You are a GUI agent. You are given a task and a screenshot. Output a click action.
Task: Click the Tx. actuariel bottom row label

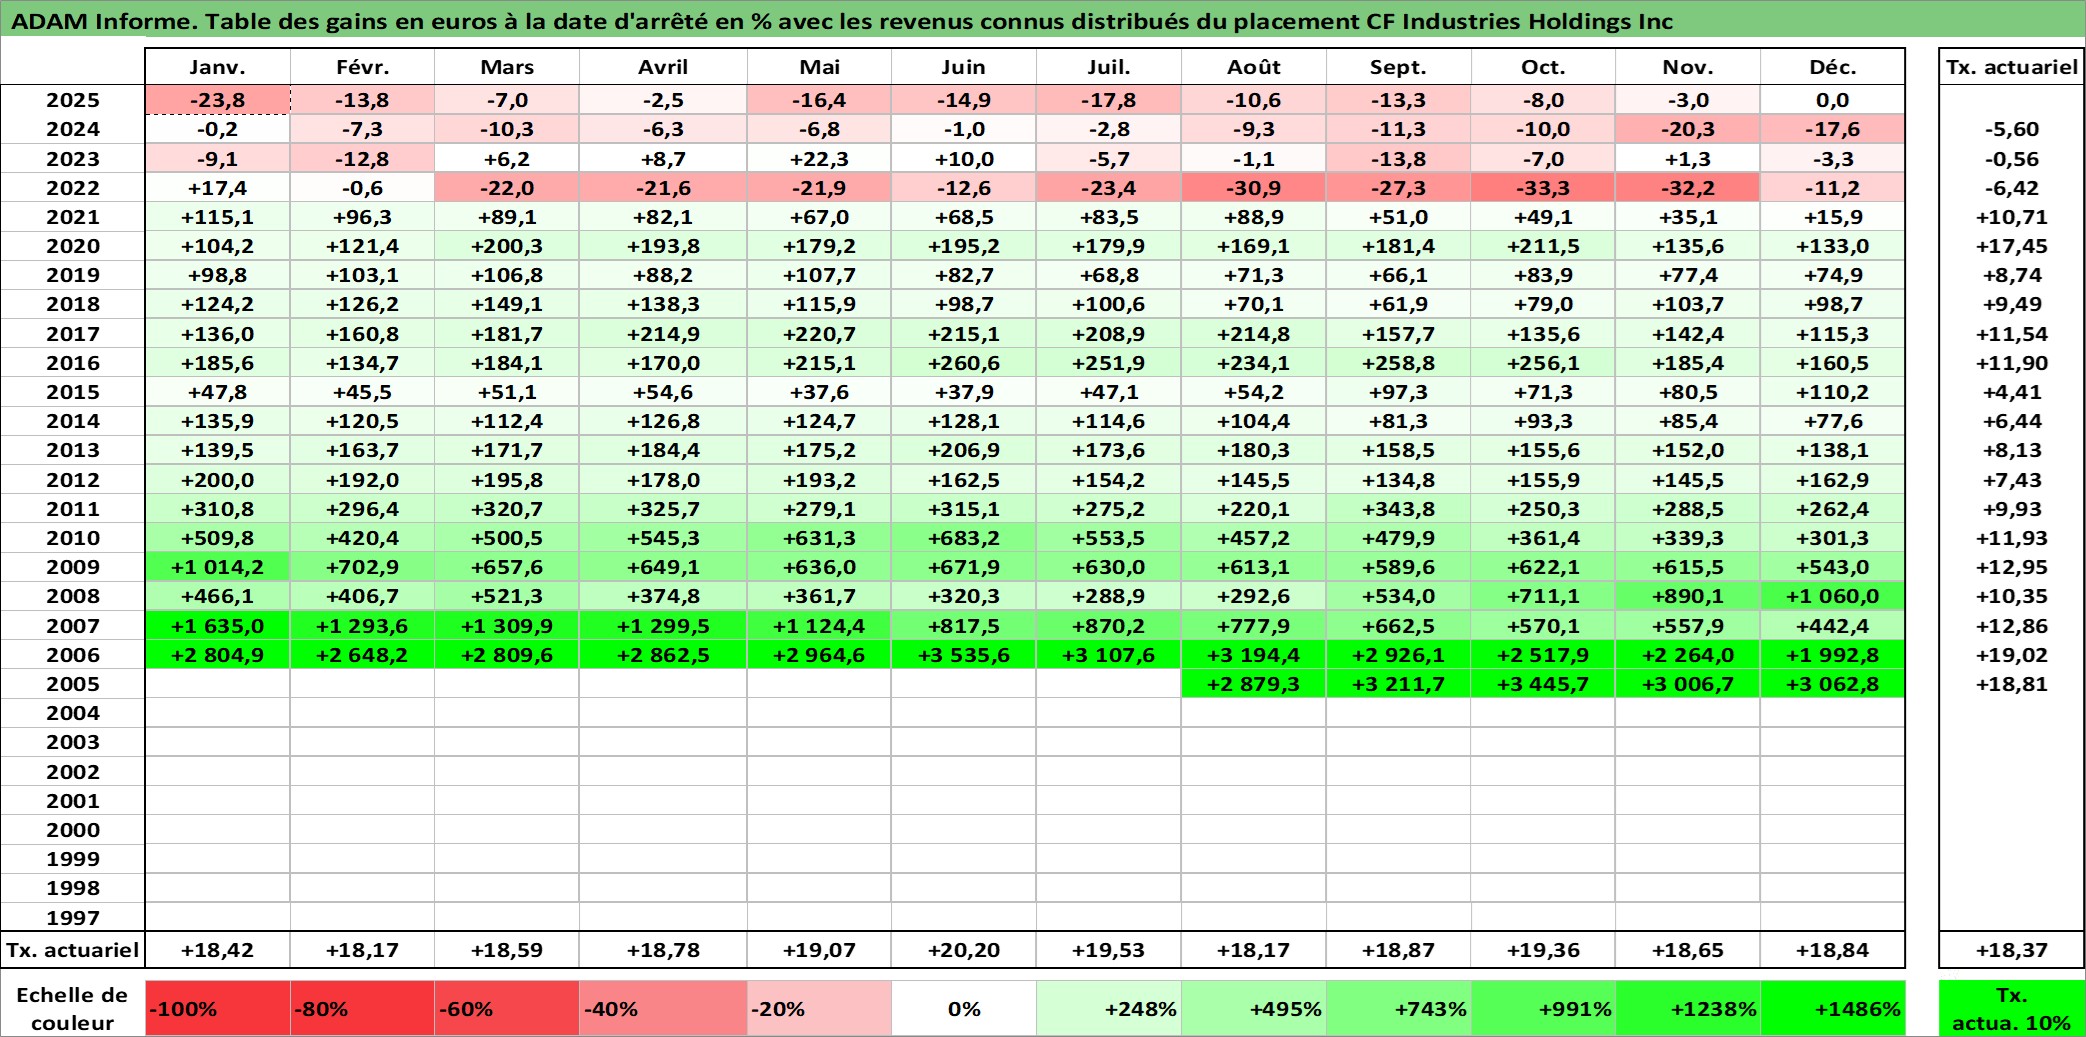click(x=73, y=950)
